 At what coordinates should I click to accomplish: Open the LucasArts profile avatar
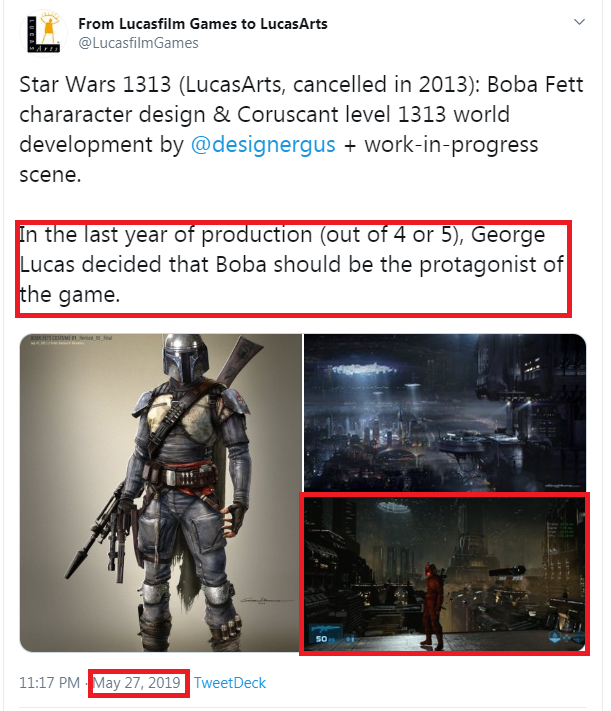click(43, 33)
